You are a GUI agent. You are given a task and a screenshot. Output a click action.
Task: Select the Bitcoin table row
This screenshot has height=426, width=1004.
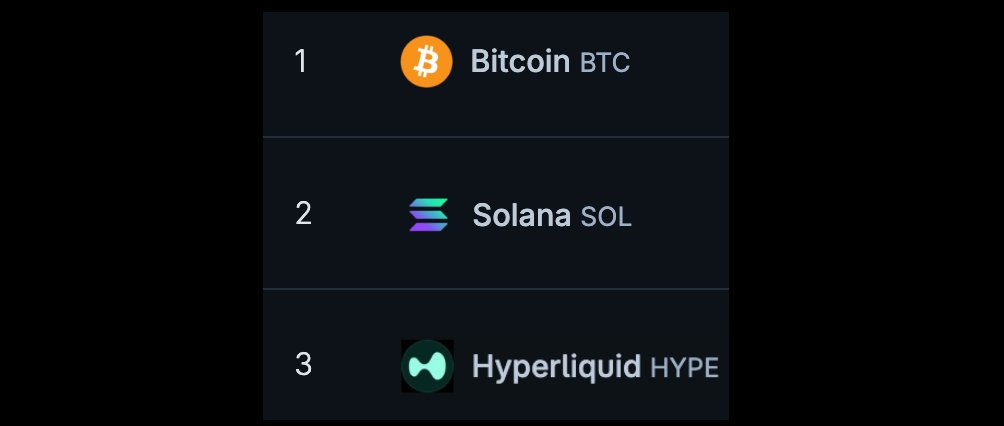(496, 74)
